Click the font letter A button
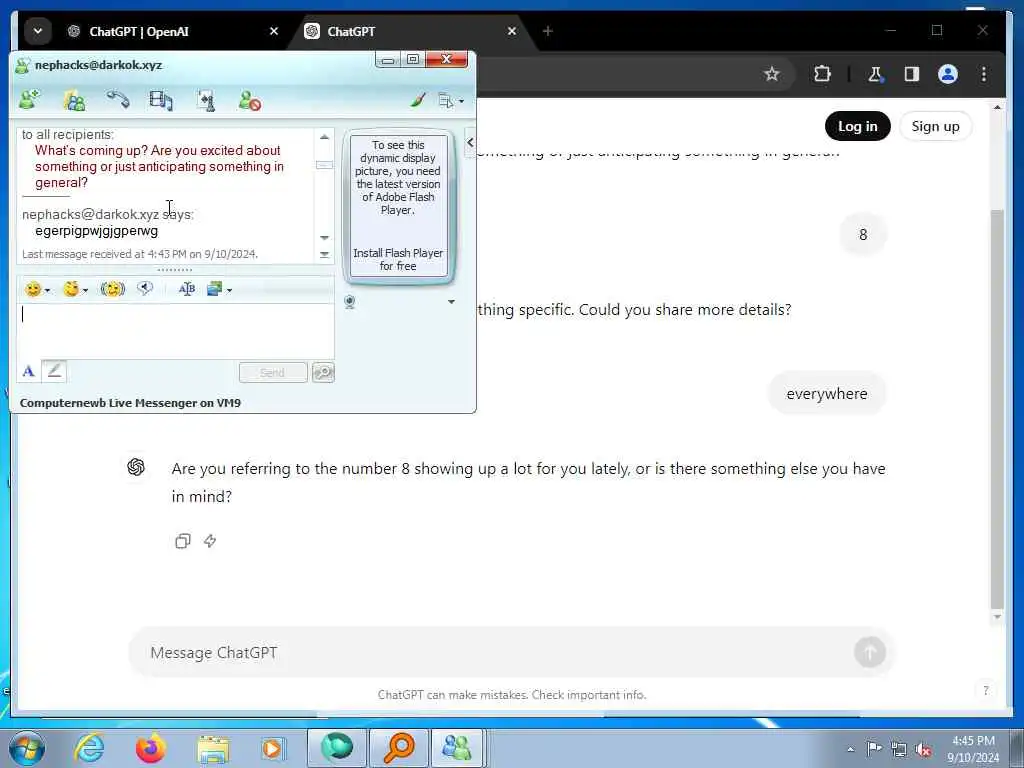 pos(28,372)
